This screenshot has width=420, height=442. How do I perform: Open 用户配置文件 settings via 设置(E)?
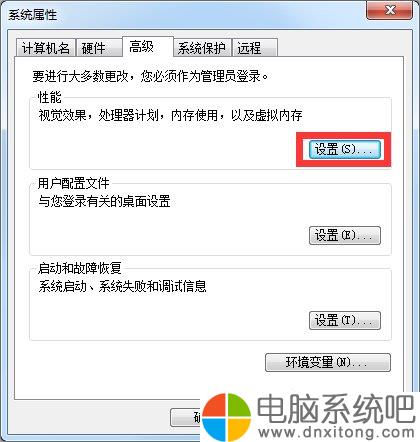pyautogui.click(x=344, y=235)
